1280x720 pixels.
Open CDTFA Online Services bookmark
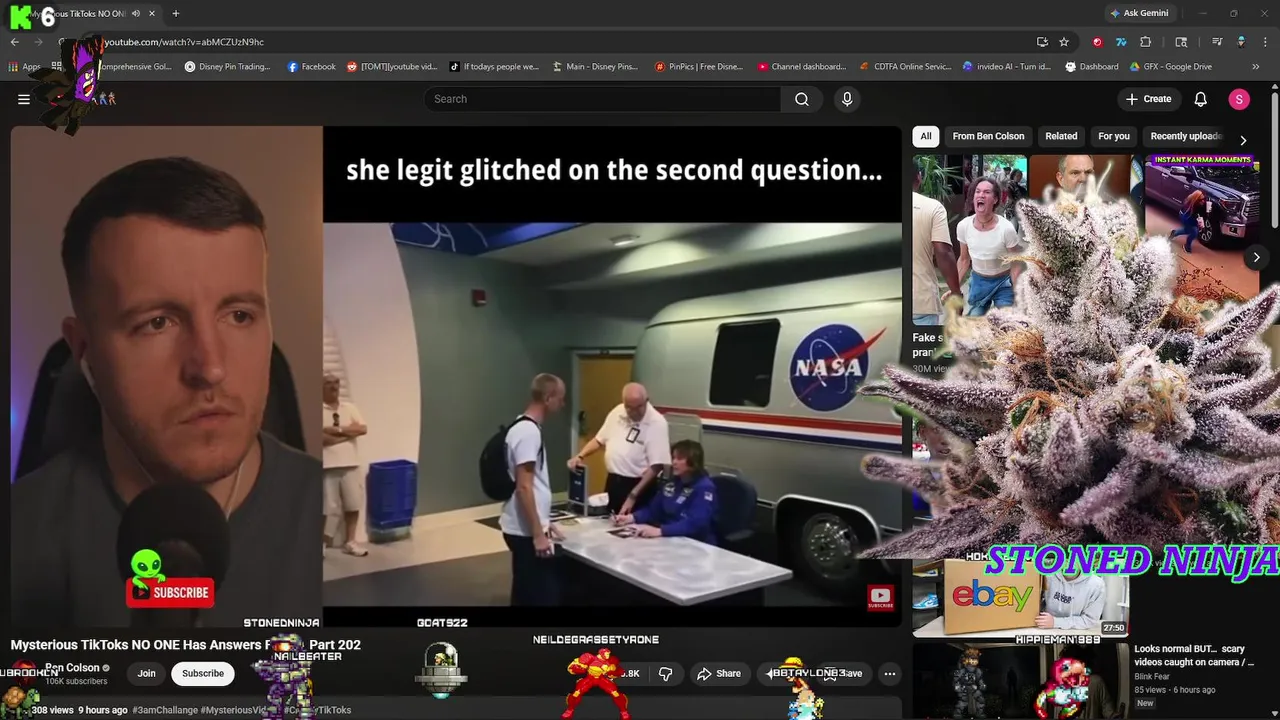(906, 67)
